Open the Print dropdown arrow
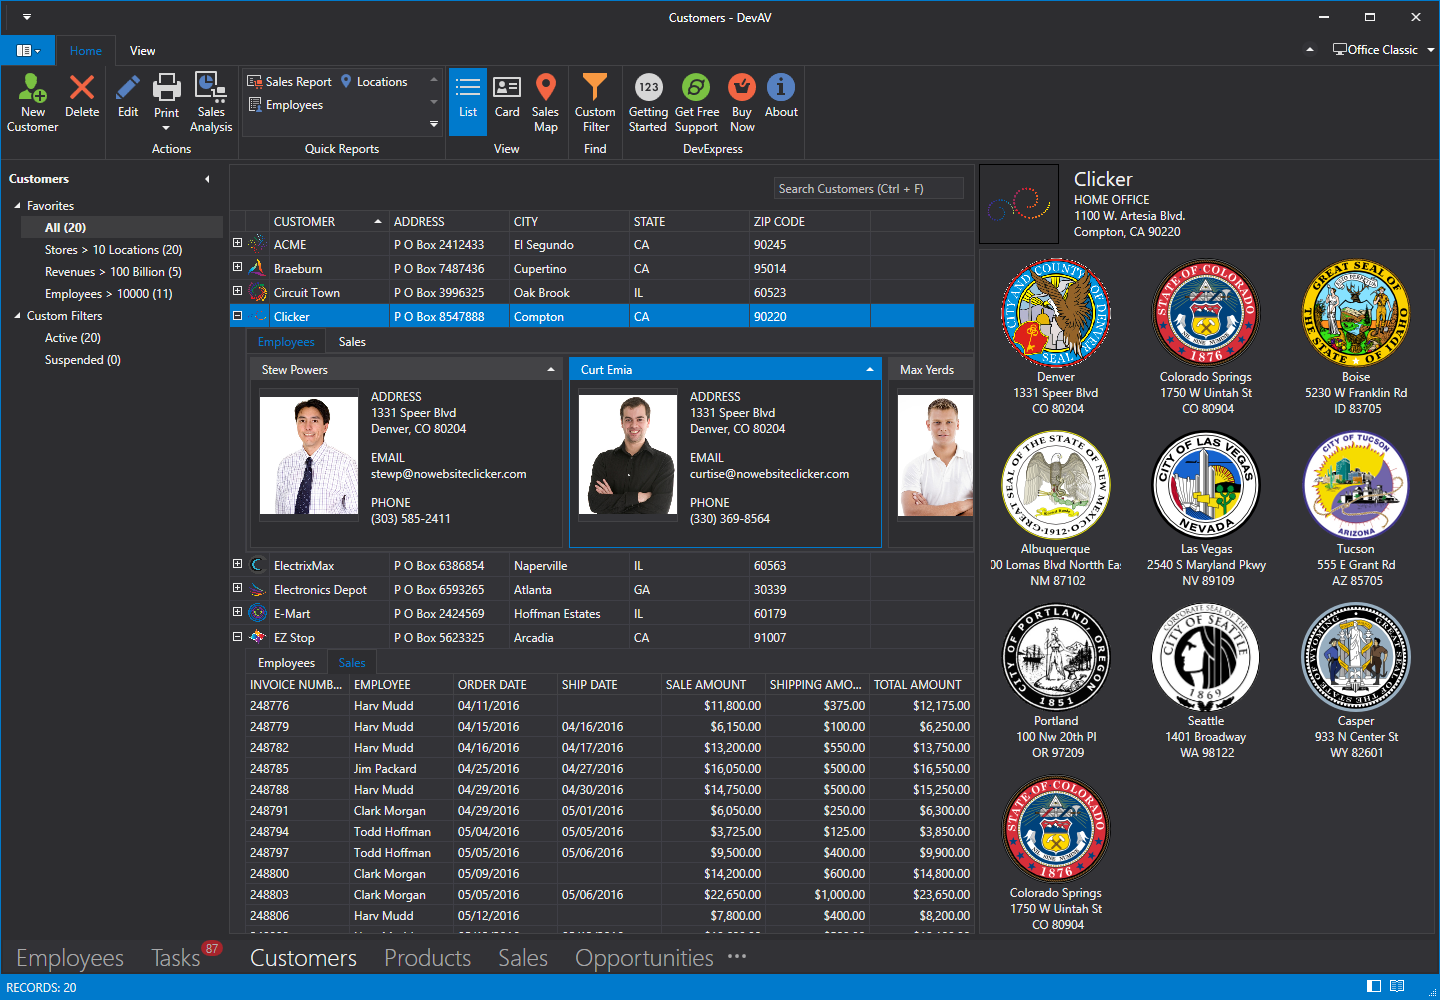Screen dimensions: 1440x1000 (x=166, y=128)
